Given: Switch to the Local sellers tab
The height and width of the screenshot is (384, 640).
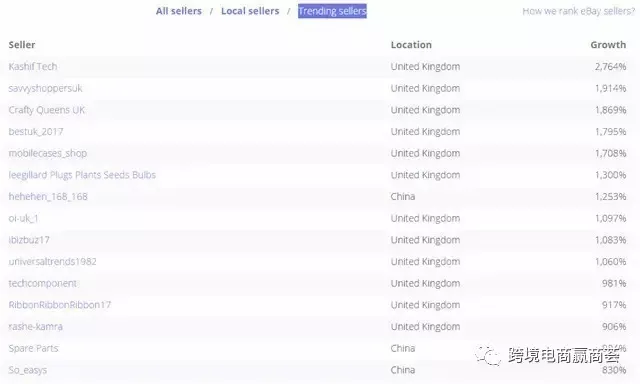Looking at the screenshot, I should pos(250,11).
